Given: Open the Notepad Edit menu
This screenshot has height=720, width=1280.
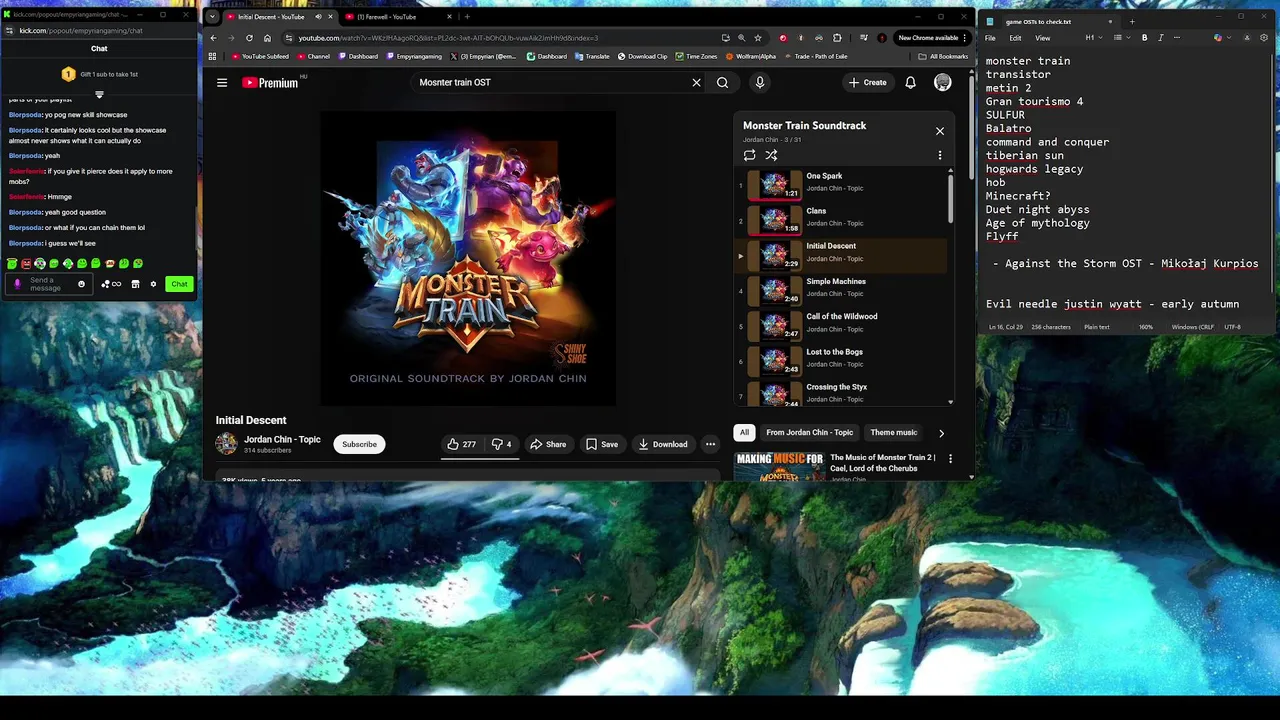Looking at the screenshot, I should point(1015,38).
